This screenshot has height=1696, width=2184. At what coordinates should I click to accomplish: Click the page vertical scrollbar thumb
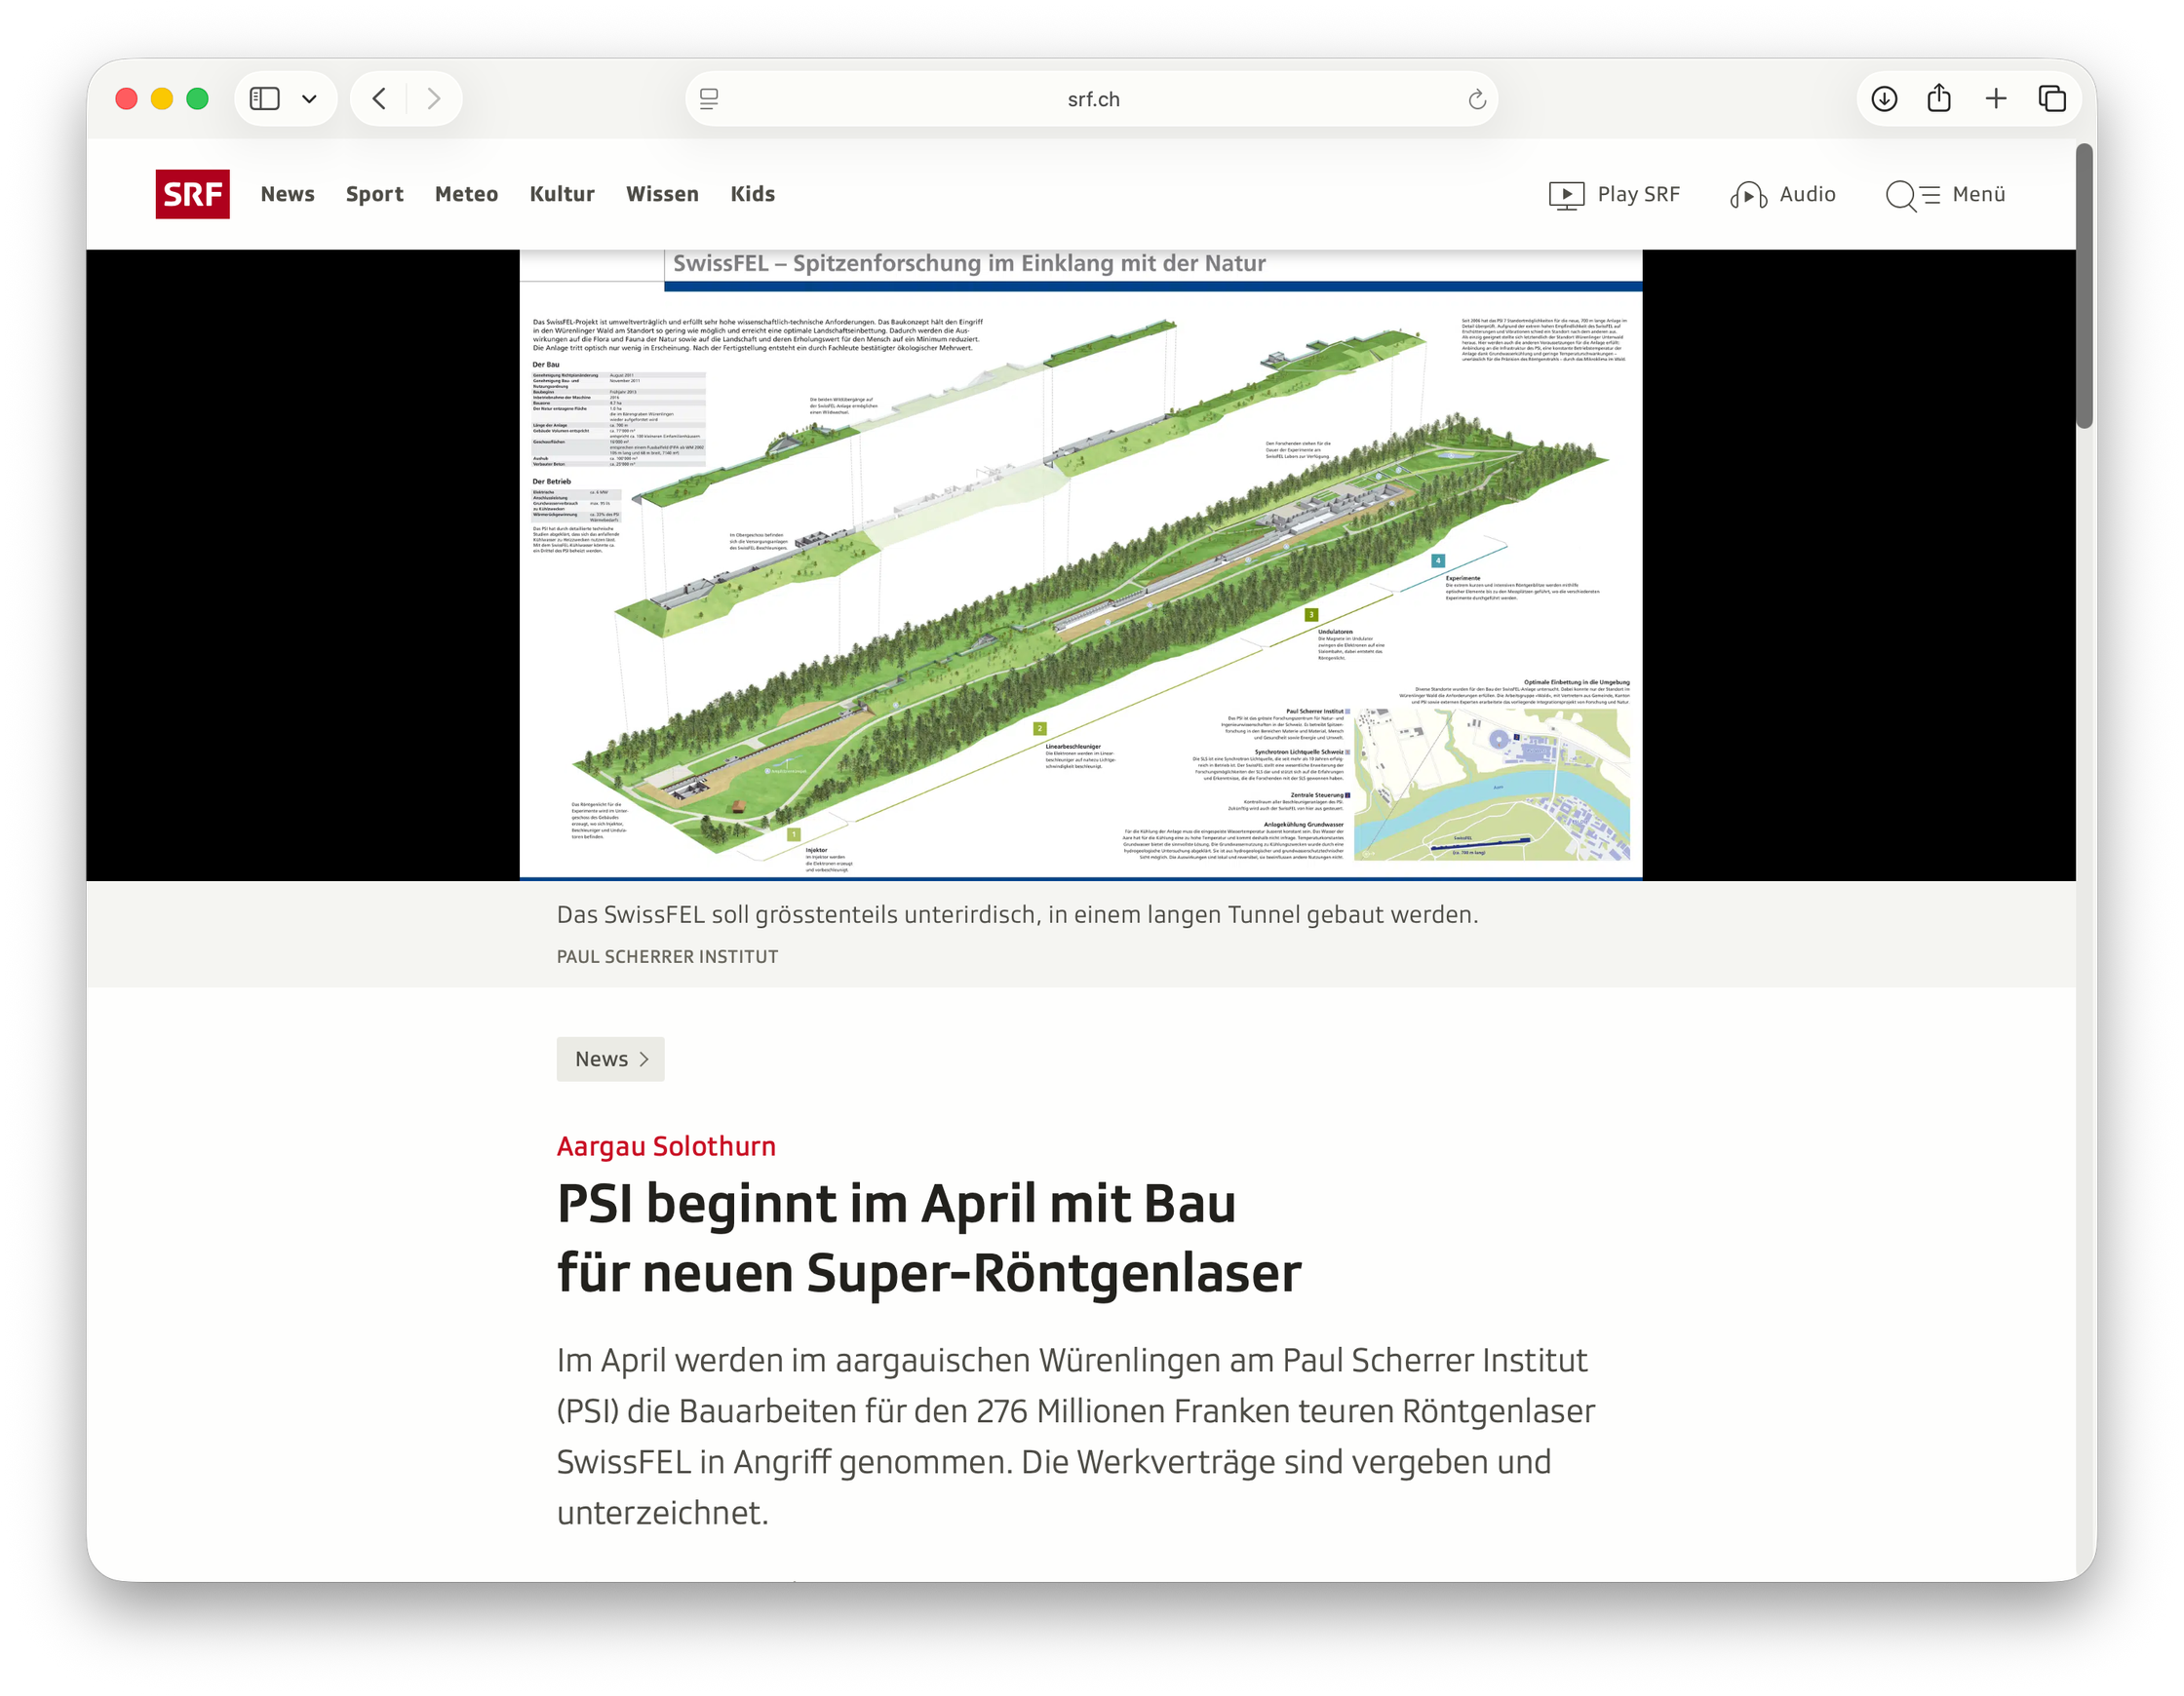click(x=2084, y=286)
